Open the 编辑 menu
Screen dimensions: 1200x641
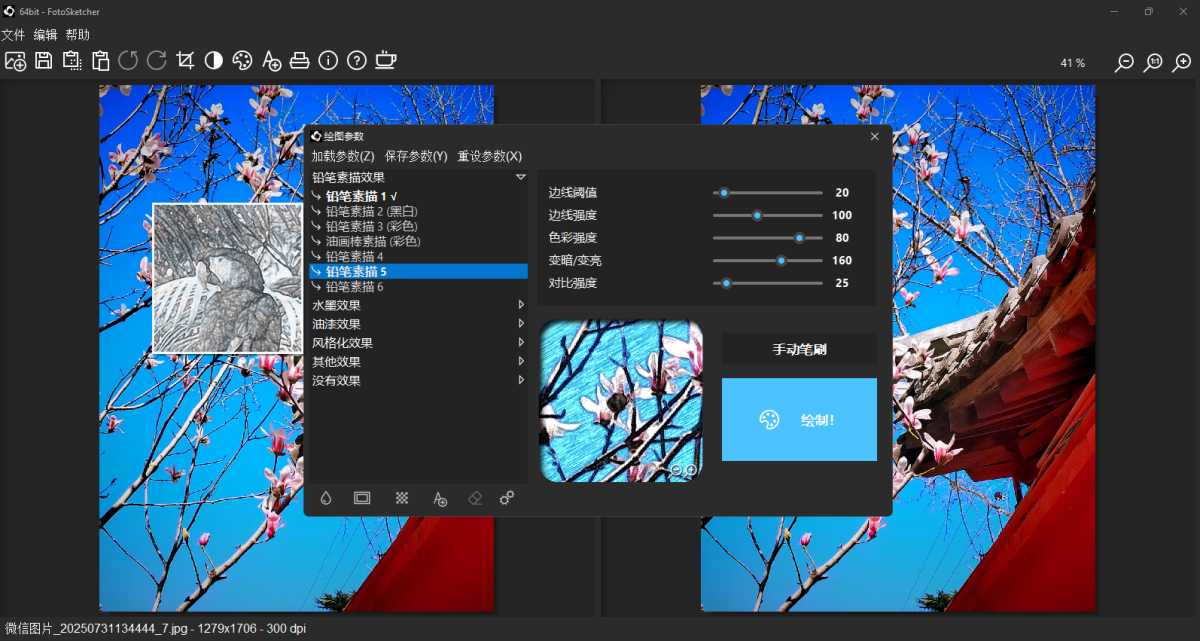(x=45, y=35)
